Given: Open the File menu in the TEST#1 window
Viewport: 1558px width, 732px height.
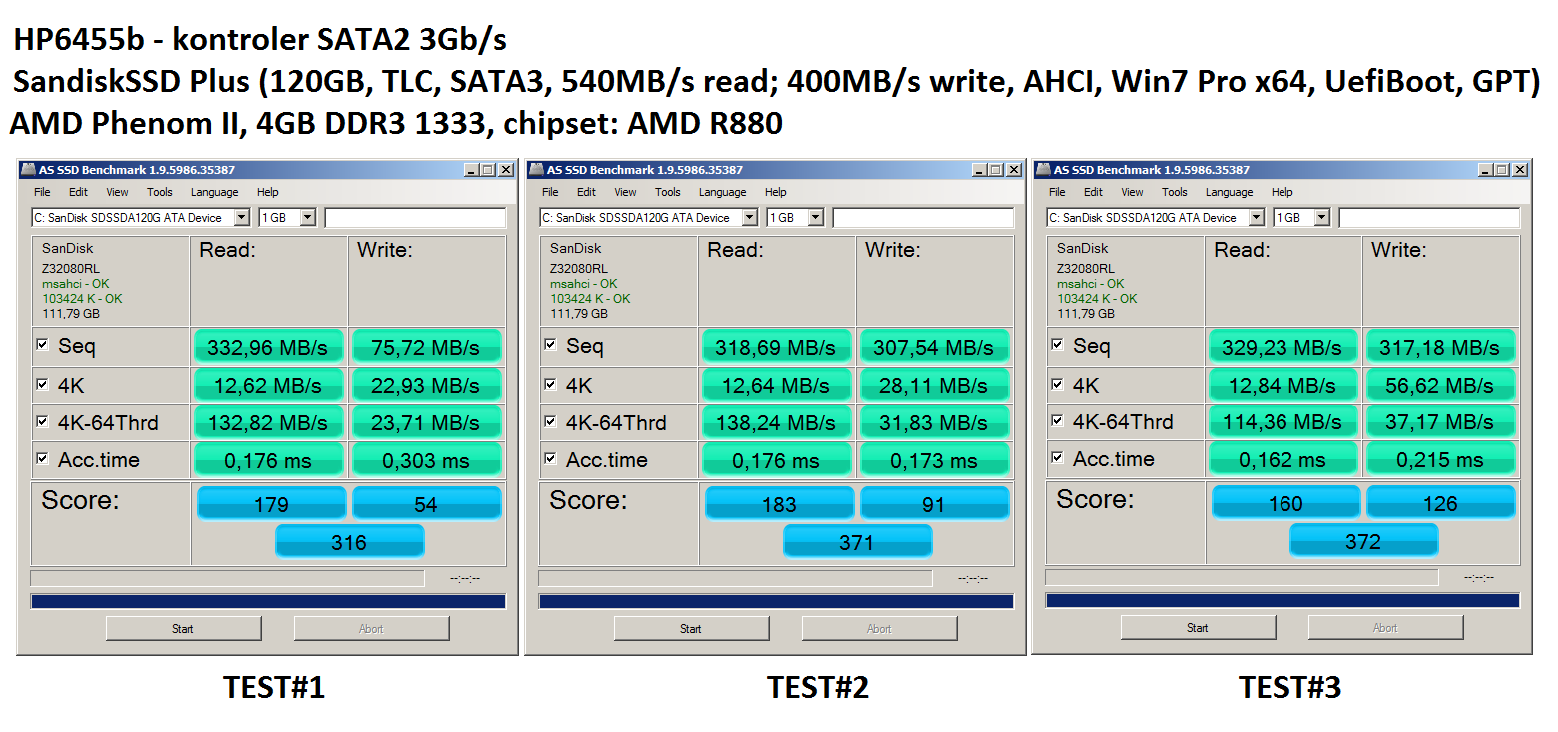Looking at the screenshot, I should pos(42,192).
